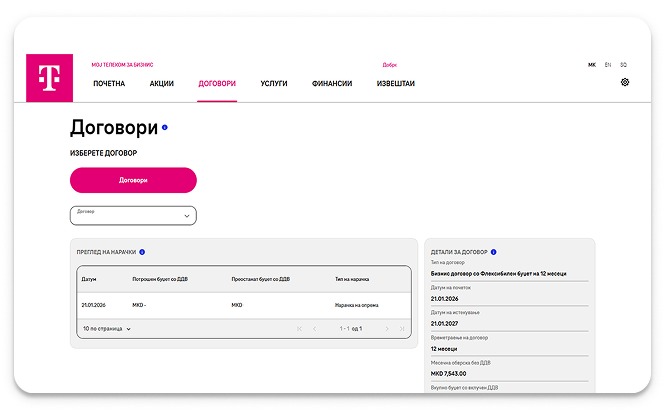Screen dimensions: 665x412
Task: Select the Договори navigation tab
Action: tap(217, 84)
